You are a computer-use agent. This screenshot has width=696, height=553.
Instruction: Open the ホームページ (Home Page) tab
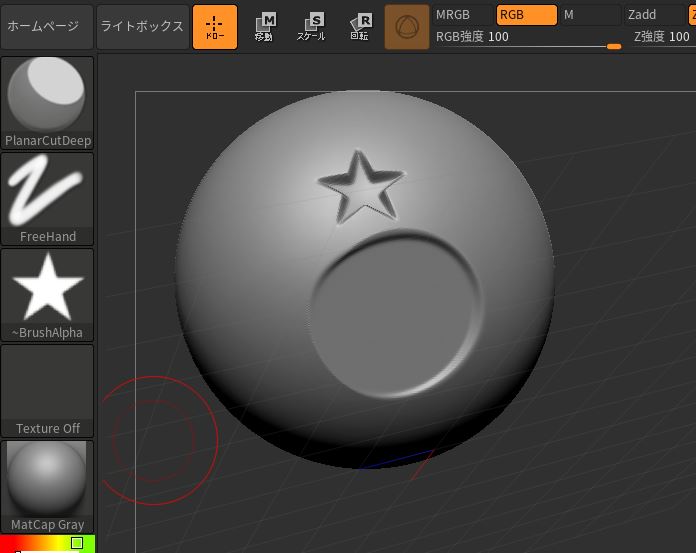coord(47,27)
